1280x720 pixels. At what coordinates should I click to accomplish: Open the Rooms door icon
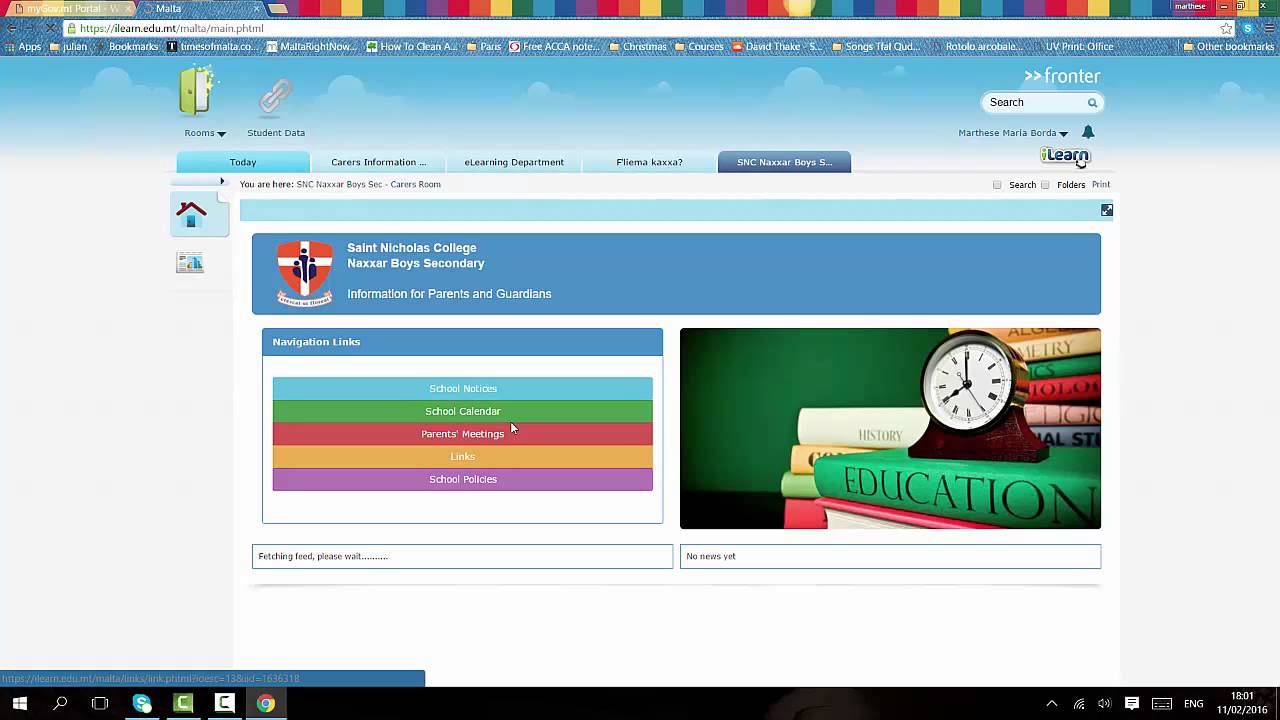[x=196, y=91]
